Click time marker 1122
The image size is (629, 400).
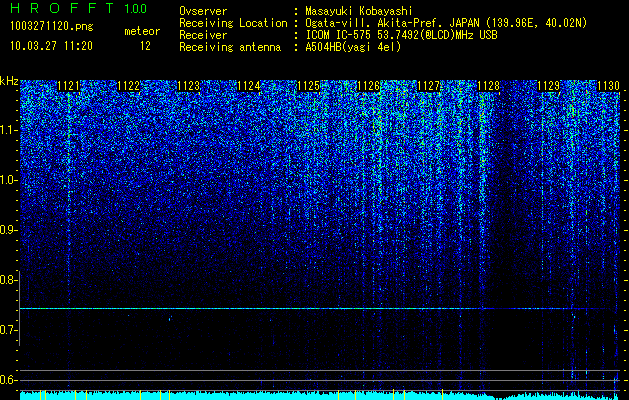[x=128, y=86]
